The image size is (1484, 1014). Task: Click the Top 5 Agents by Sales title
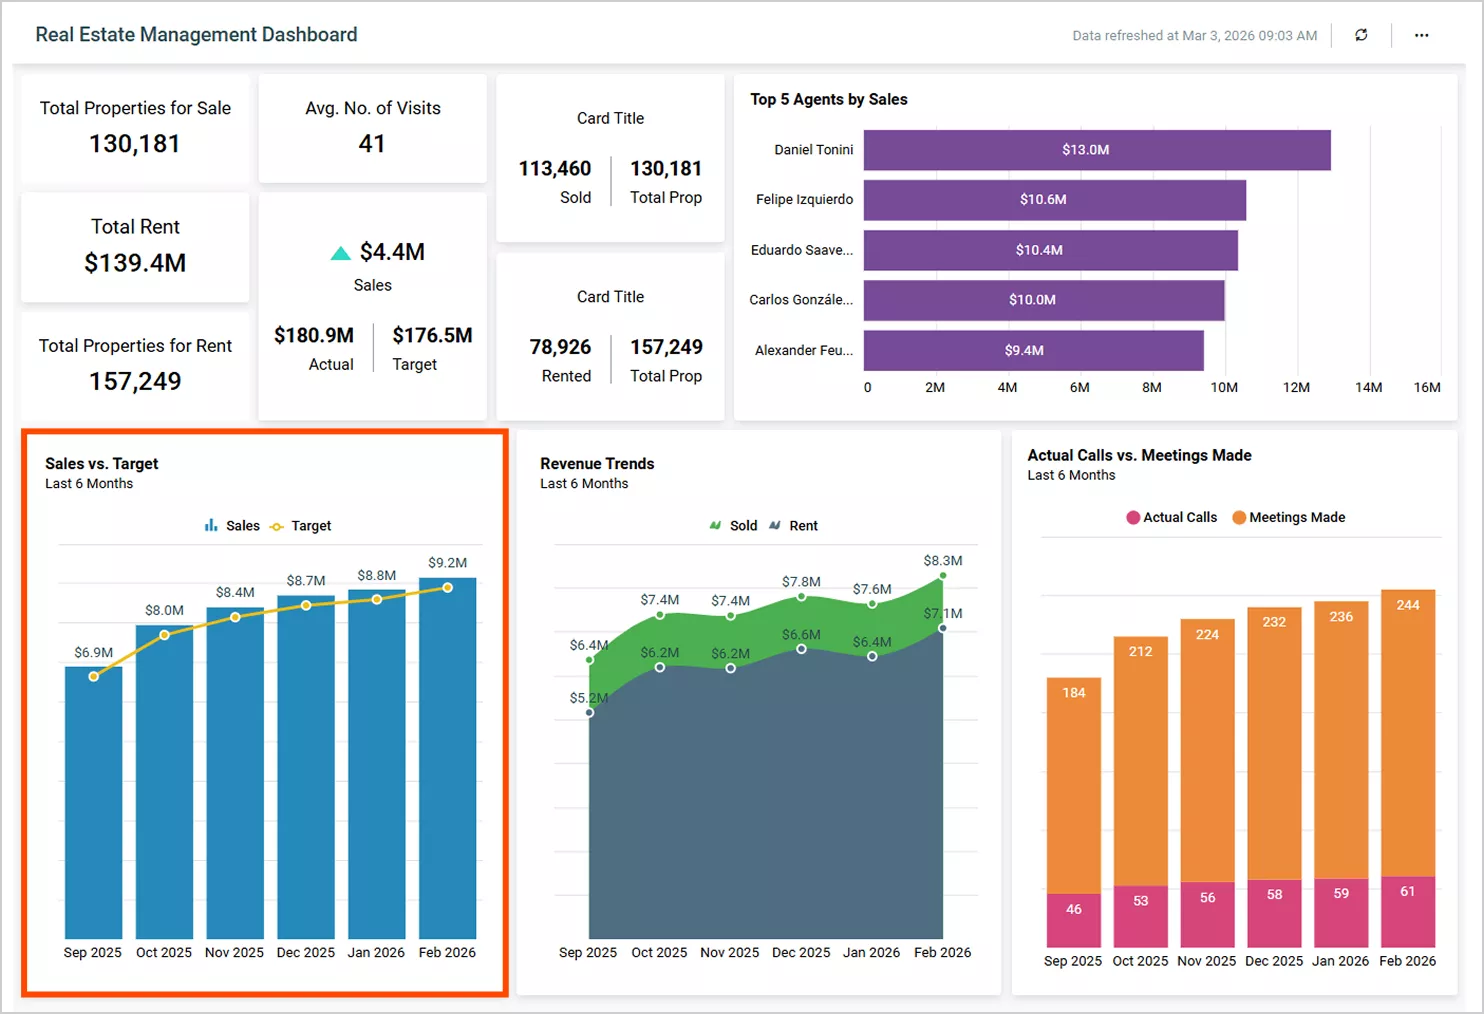829,99
